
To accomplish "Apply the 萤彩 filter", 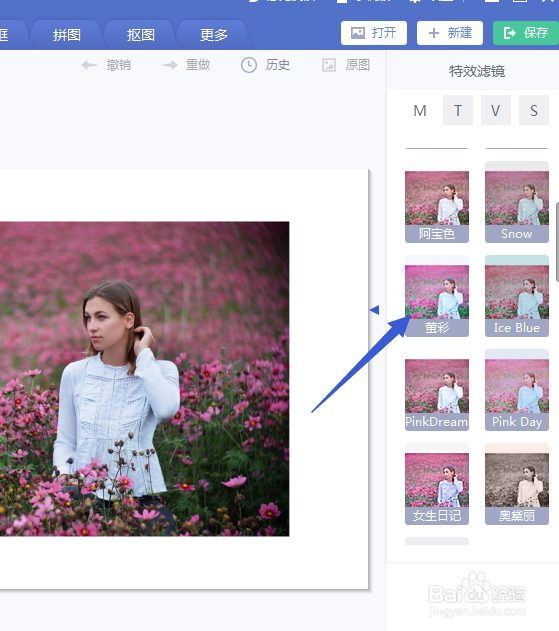I will point(437,296).
